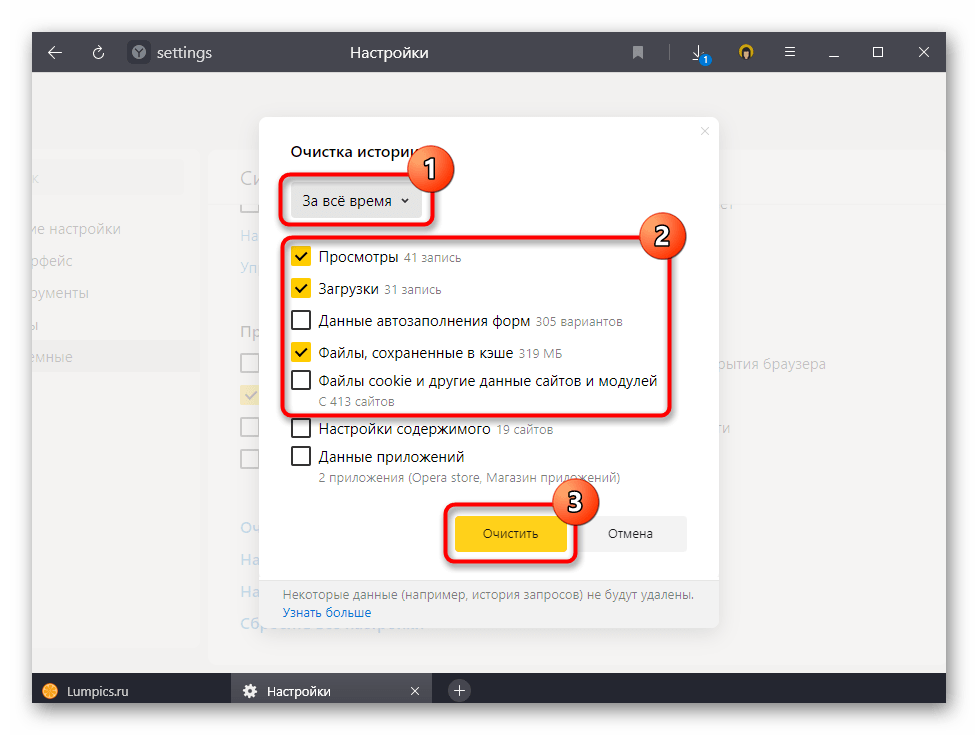Click the reload page icon
This screenshot has width=978, height=735.
coord(98,53)
